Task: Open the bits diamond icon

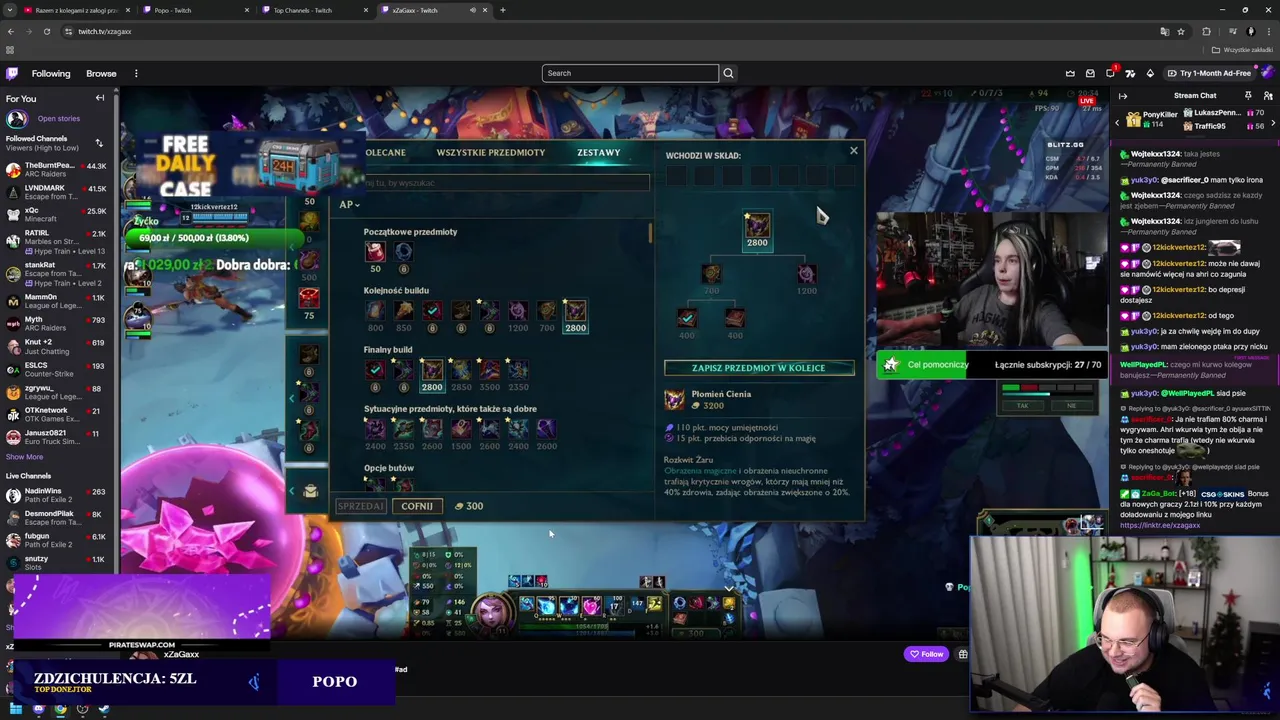Action: pyautogui.click(x=1150, y=73)
